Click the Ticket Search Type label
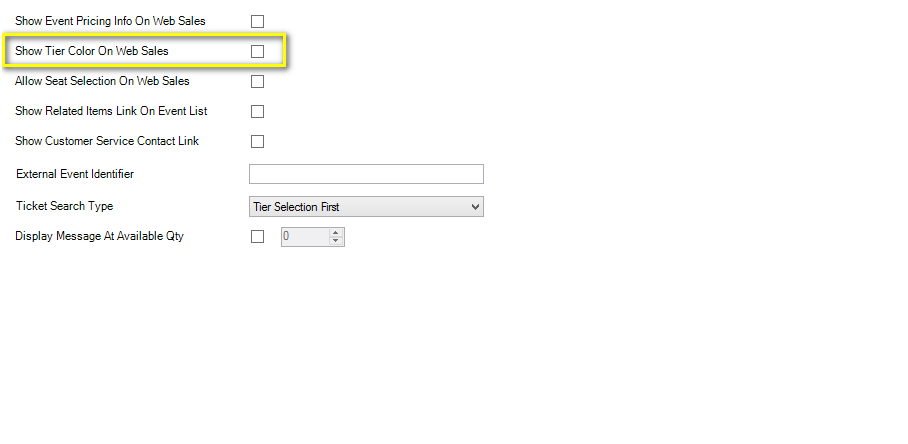 tap(64, 206)
